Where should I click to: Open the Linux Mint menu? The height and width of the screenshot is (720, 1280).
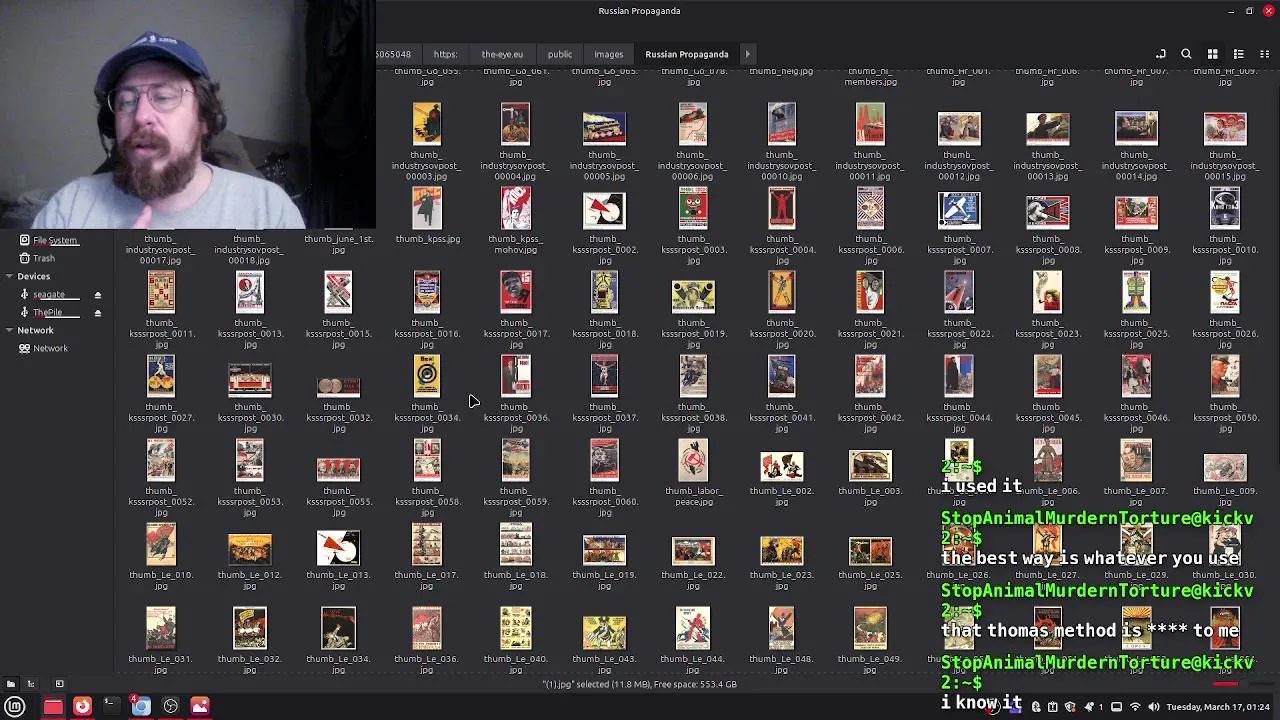(15, 706)
